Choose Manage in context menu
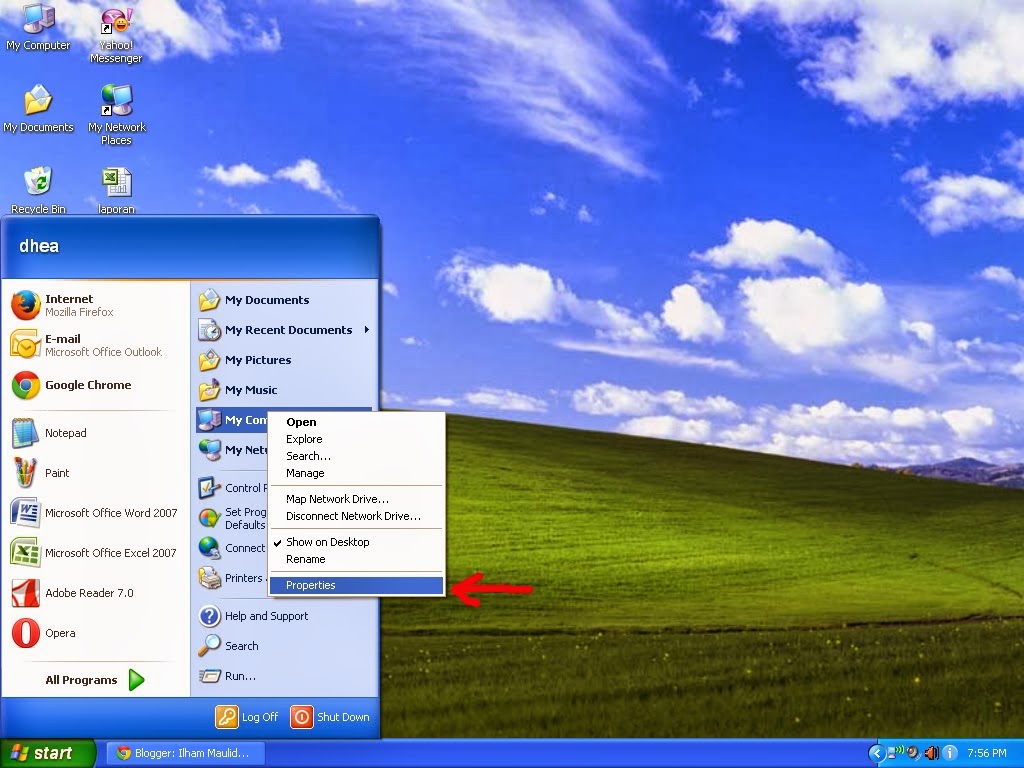 pos(356,473)
